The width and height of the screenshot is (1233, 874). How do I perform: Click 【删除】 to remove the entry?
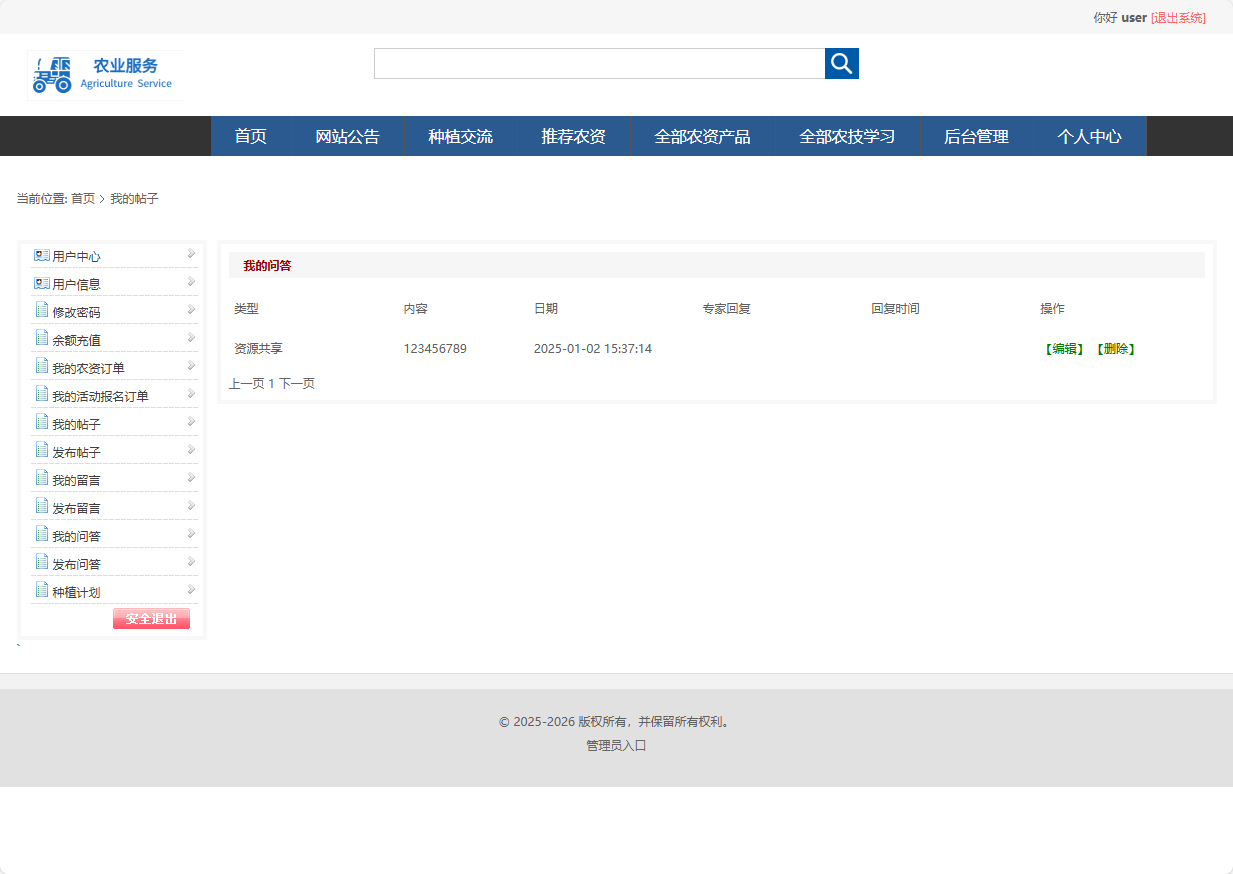point(1117,349)
